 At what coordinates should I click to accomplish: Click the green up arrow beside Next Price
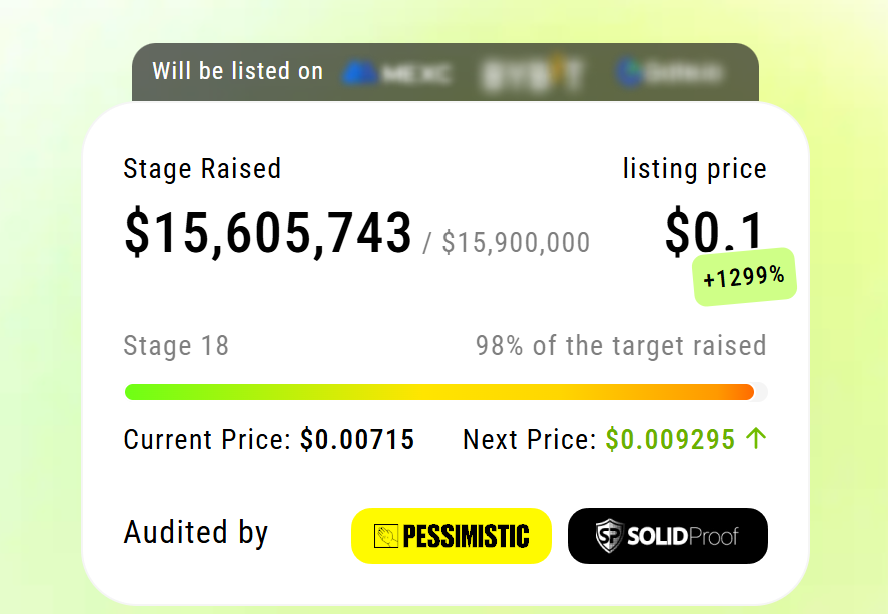pos(756,439)
